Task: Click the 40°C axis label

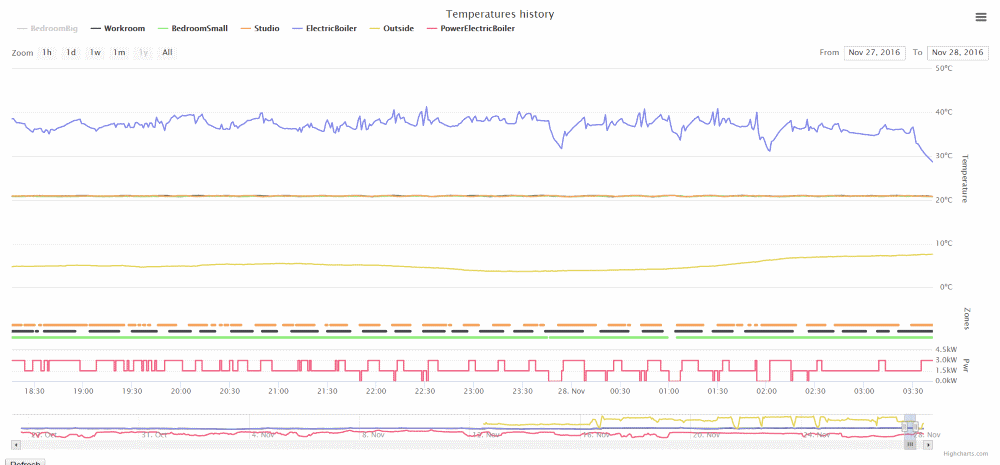Action: click(944, 112)
